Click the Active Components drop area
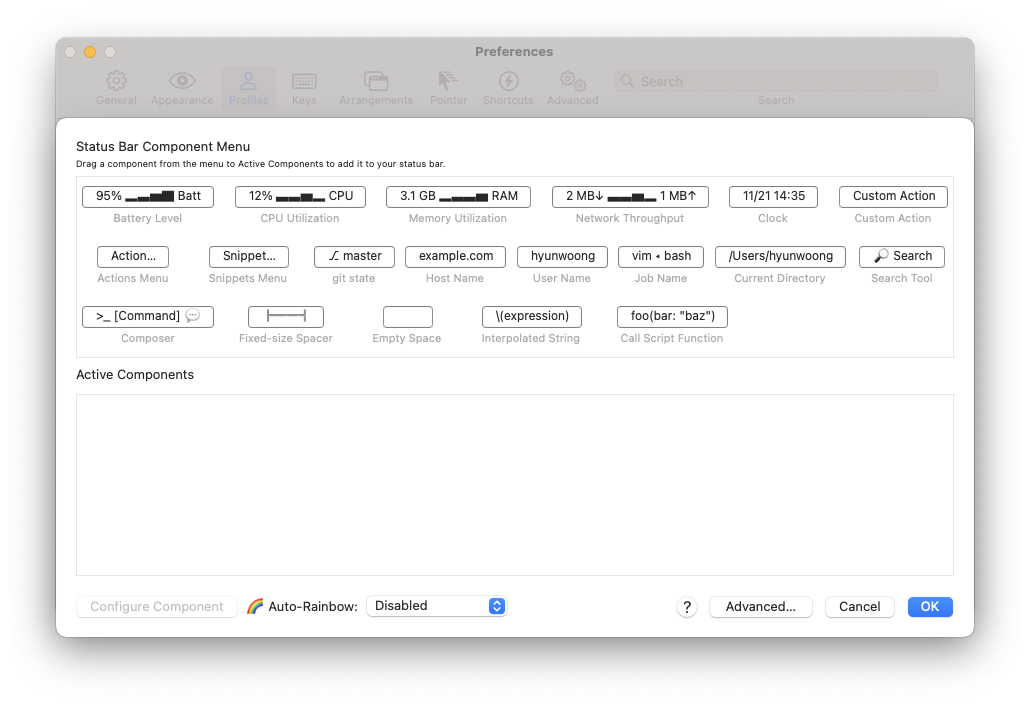Image resolution: width=1030 pixels, height=711 pixels. (514, 485)
